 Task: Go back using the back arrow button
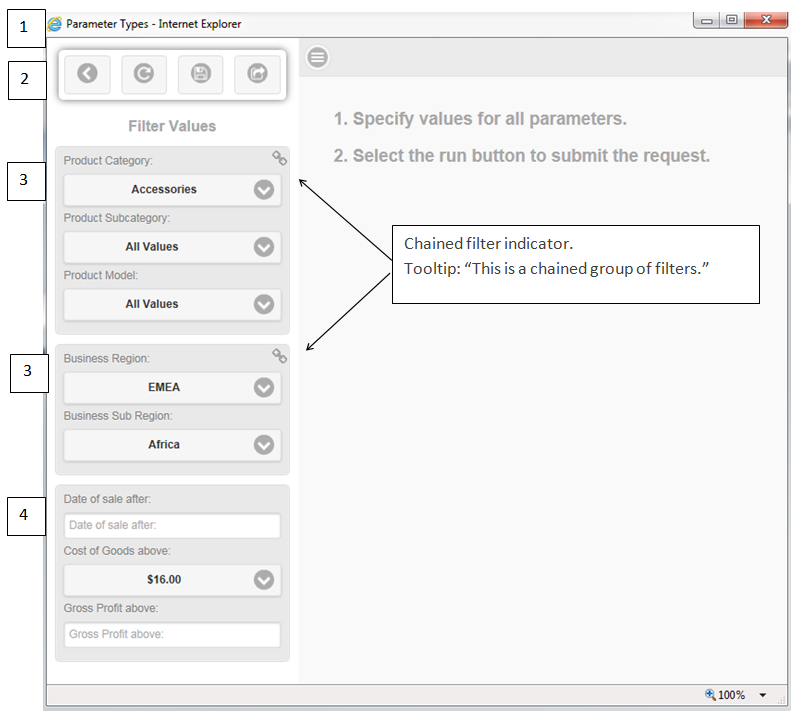(88, 74)
